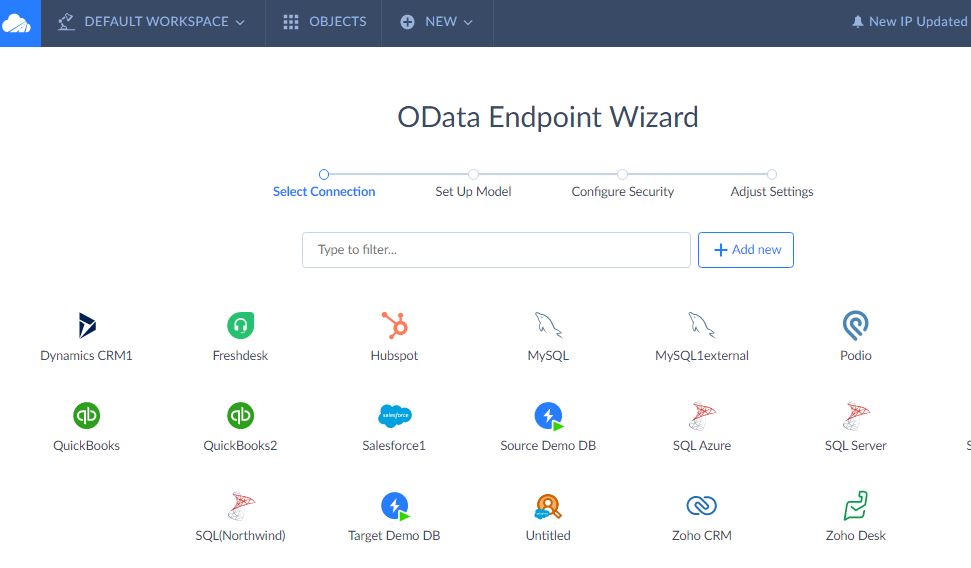Viewport: 971px width, 568px height.
Task: Expand the New menu chevron
Action: point(468,23)
